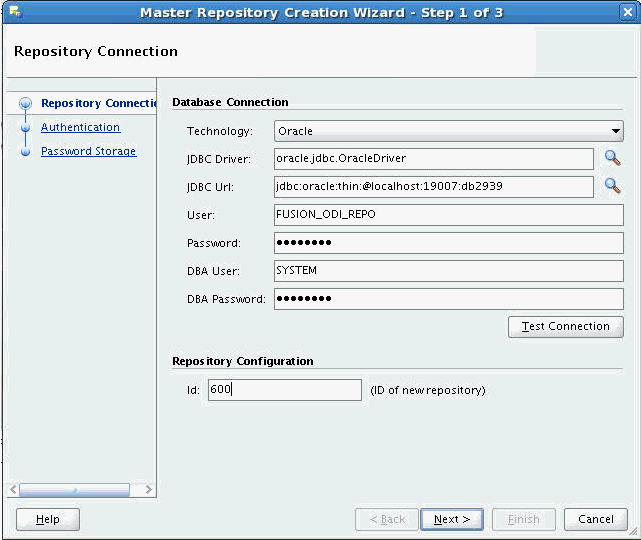Click the 'DBA User:' label
Image resolution: width=641 pixels, height=540 pixels.
(x=213, y=271)
